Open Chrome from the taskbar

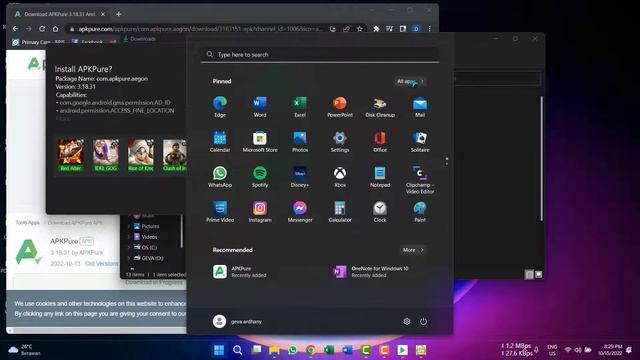click(x=311, y=350)
